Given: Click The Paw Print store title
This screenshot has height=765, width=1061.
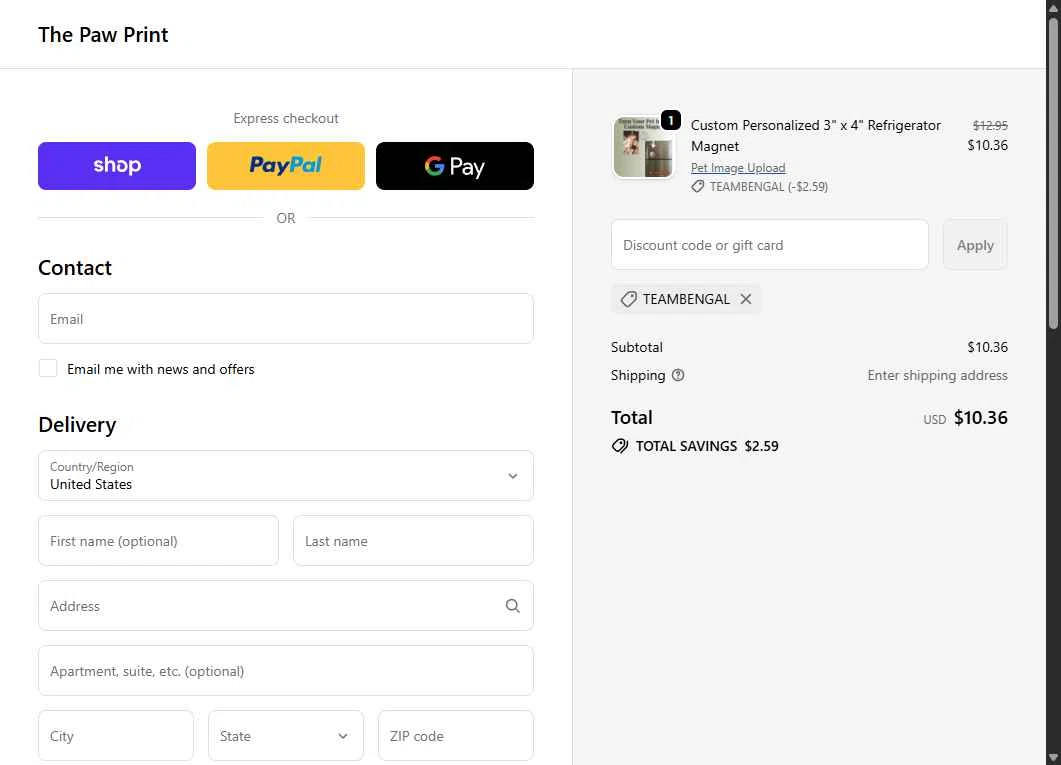Looking at the screenshot, I should [103, 34].
